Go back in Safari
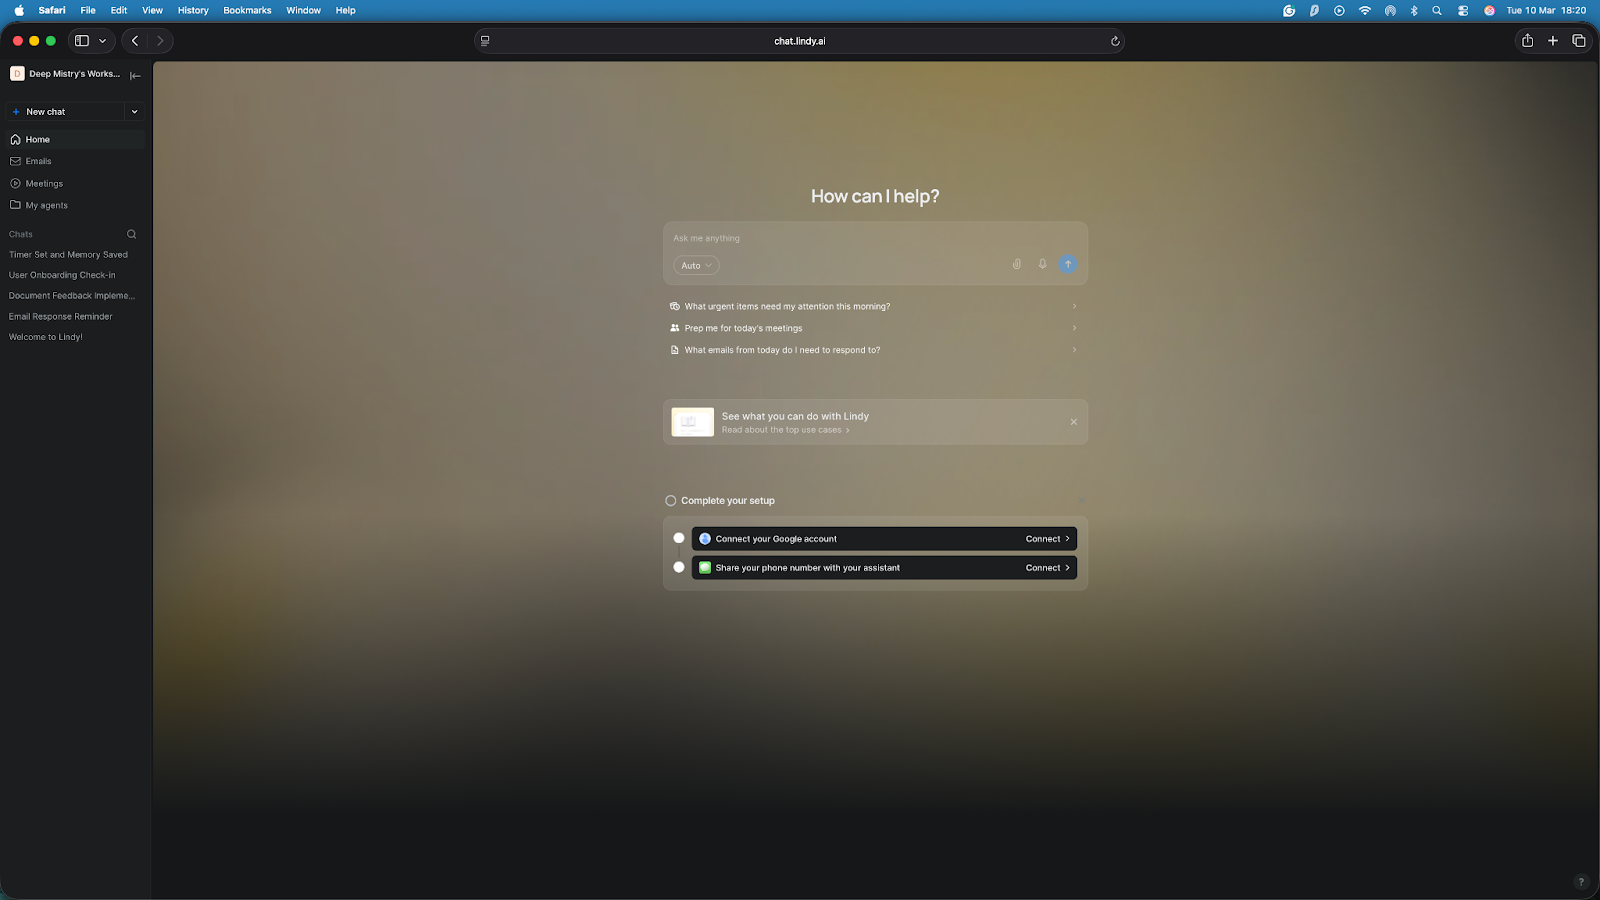This screenshot has height=900, width=1600. coord(135,41)
